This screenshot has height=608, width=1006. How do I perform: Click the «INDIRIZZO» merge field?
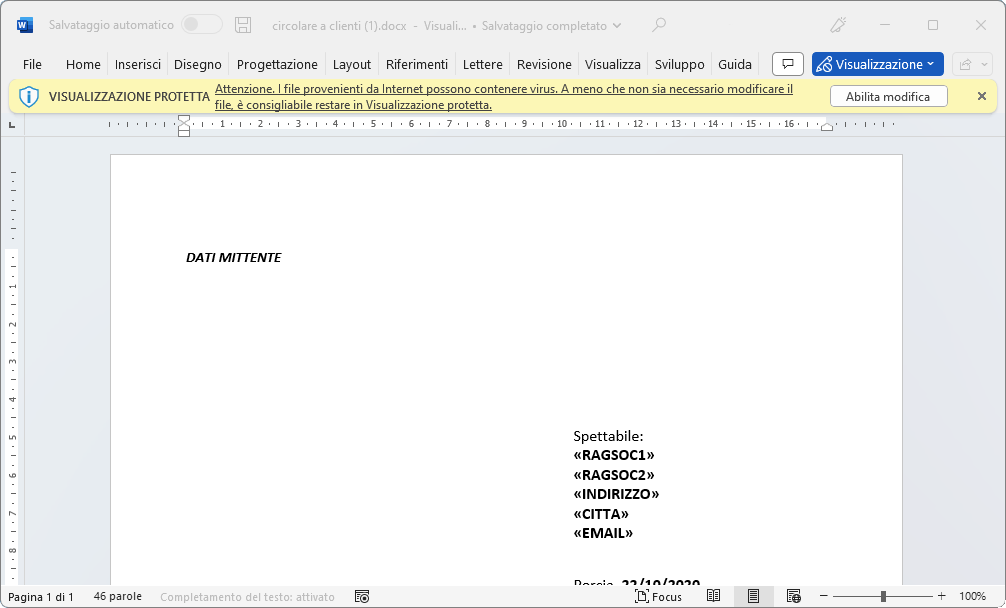click(617, 494)
